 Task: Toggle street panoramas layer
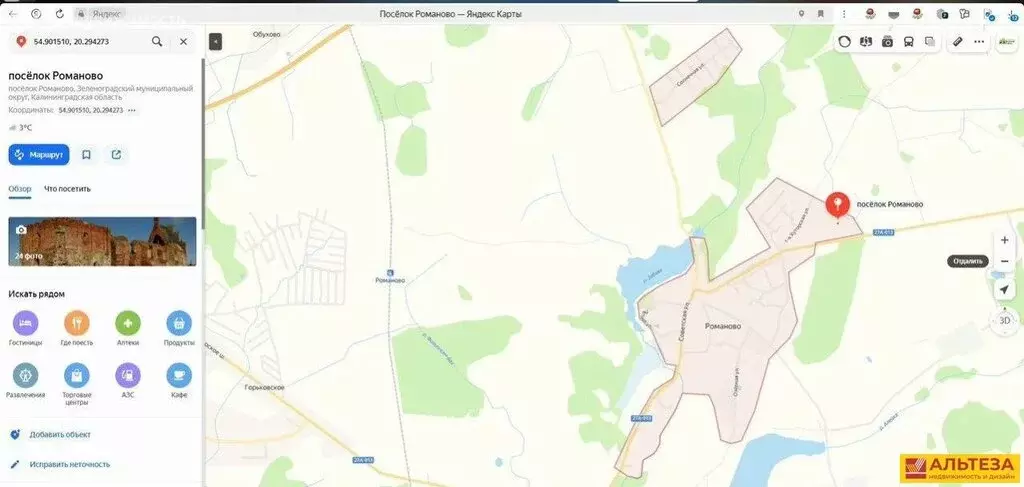(887, 42)
